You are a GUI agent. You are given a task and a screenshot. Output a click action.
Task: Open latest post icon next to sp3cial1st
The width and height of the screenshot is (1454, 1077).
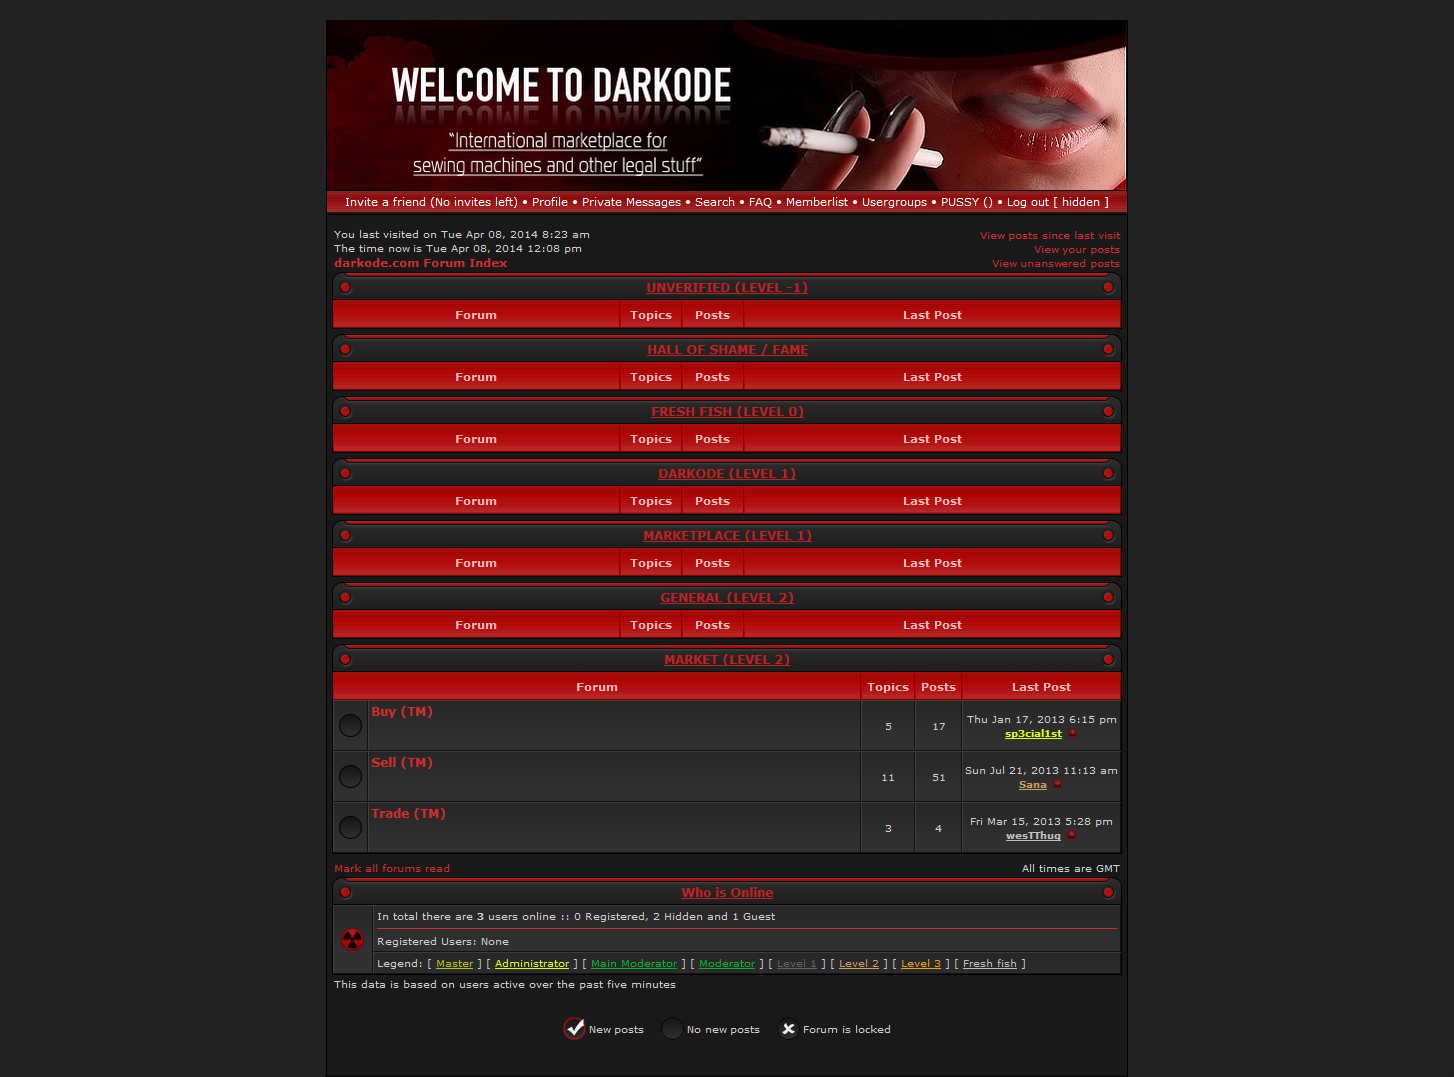click(x=1073, y=733)
